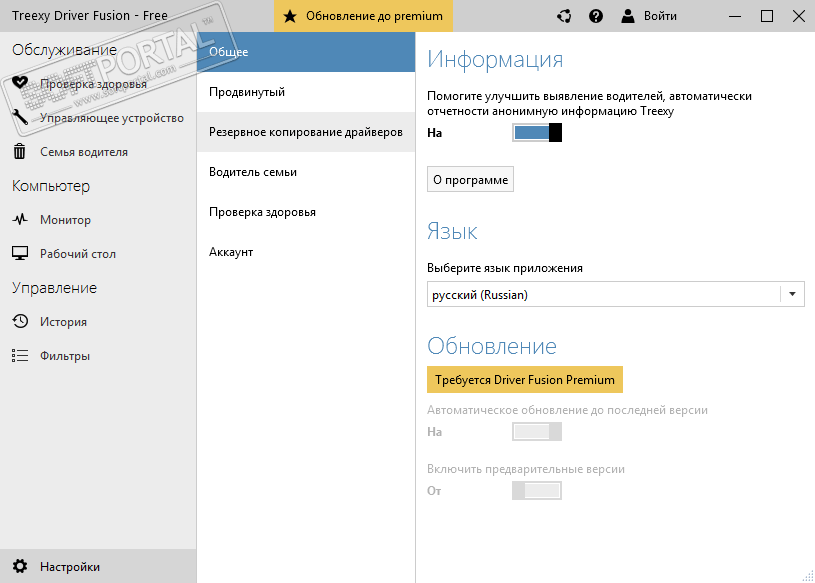Switch to Водитель семьи settings tab
815x583 pixels.
coord(306,172)
